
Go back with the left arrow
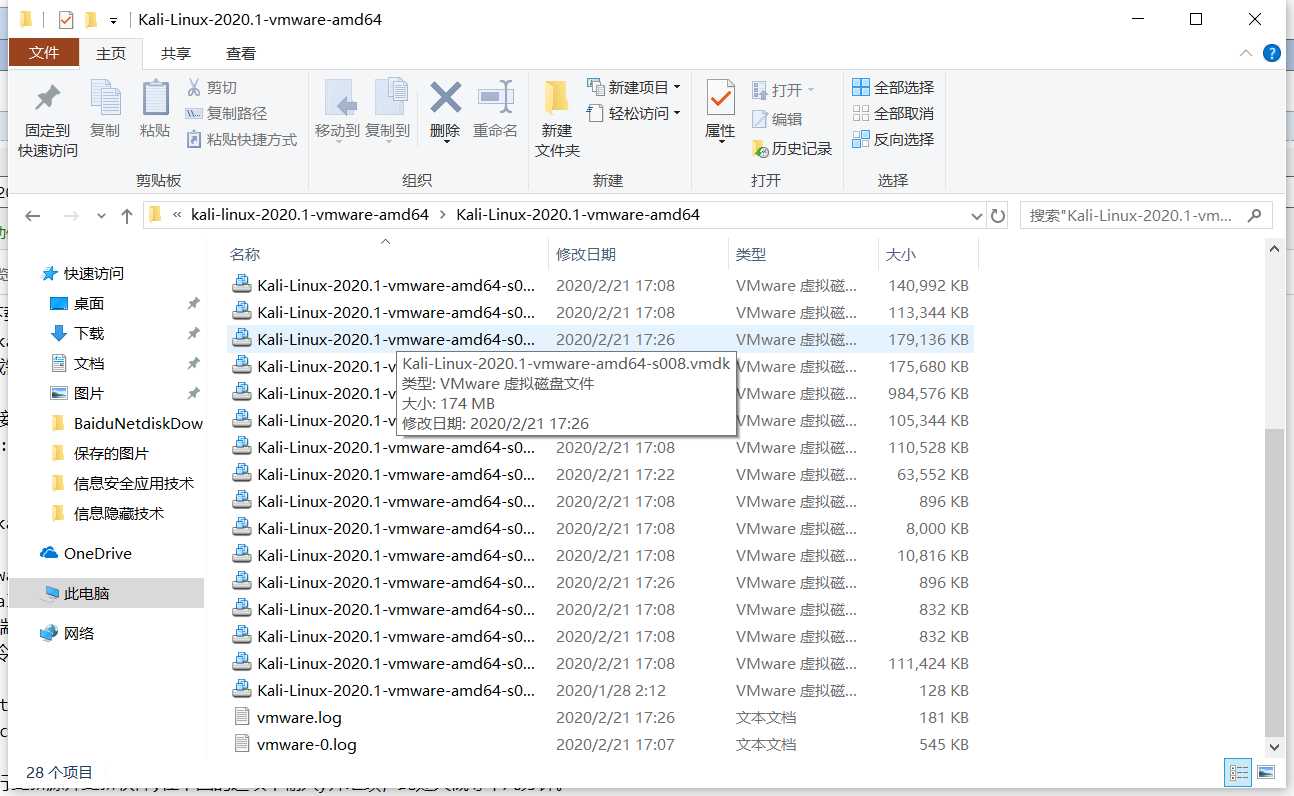pos(33,215)
